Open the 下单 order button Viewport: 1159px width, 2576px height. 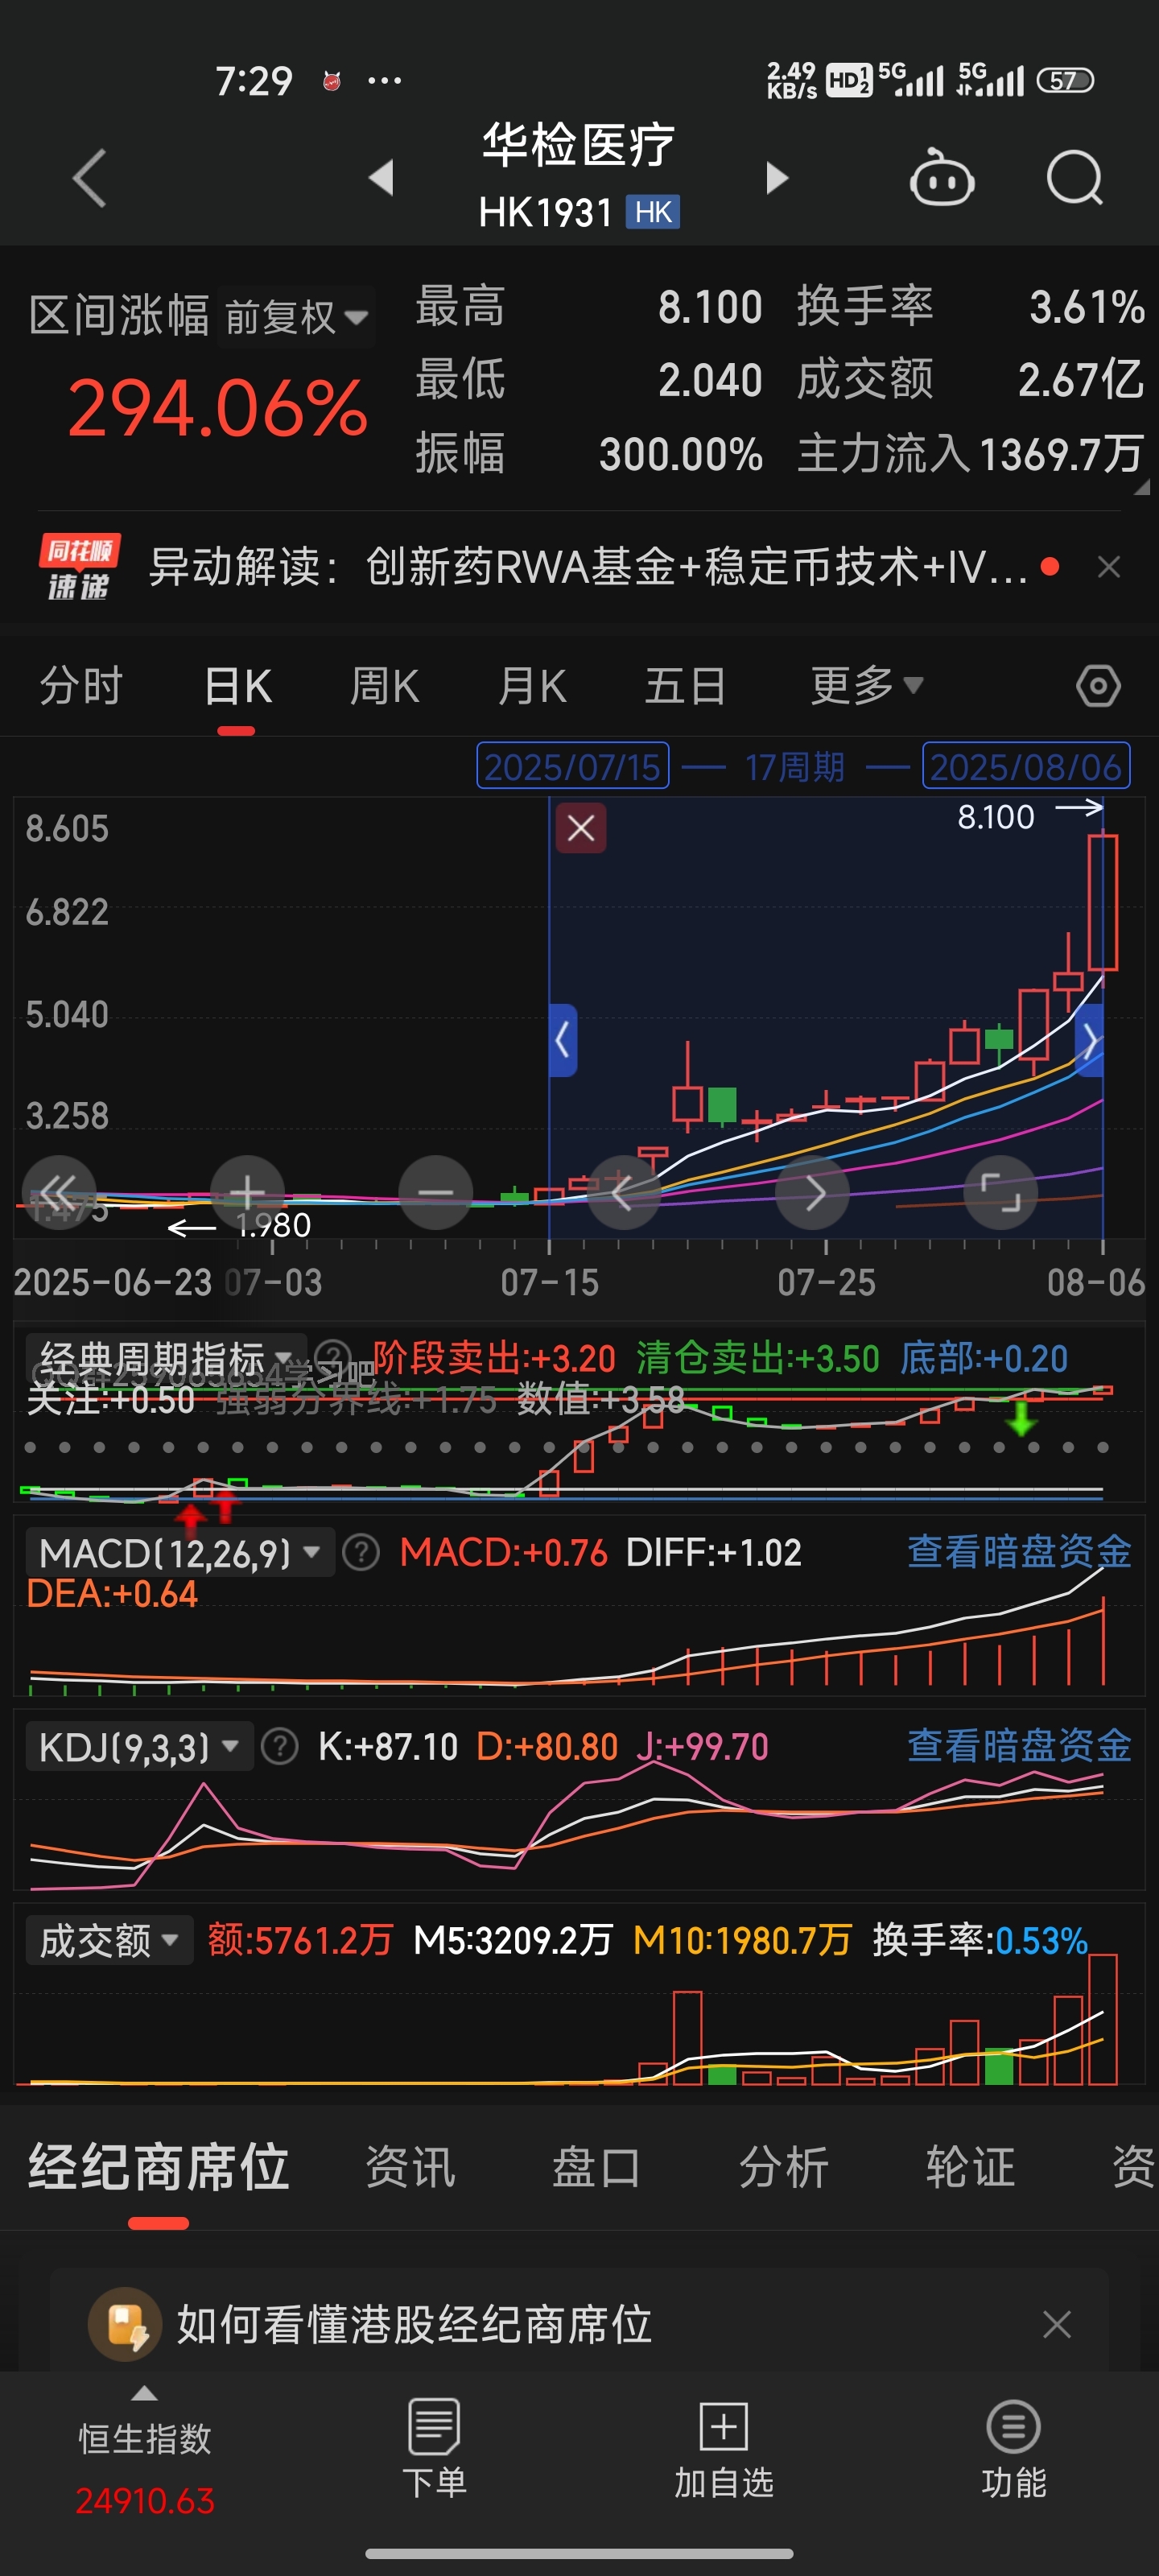tap(434, 2448)
